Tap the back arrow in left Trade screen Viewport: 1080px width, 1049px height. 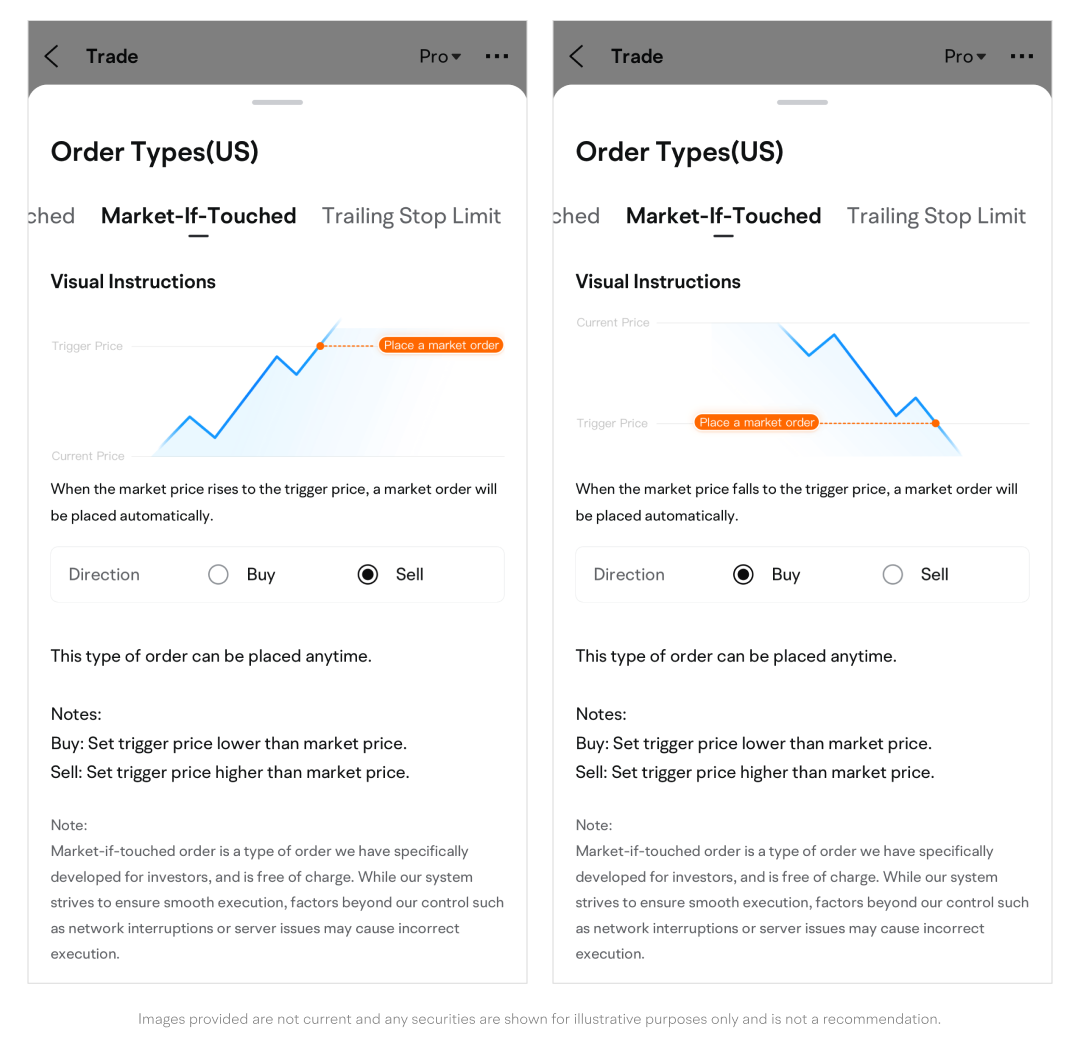point(52,56)
